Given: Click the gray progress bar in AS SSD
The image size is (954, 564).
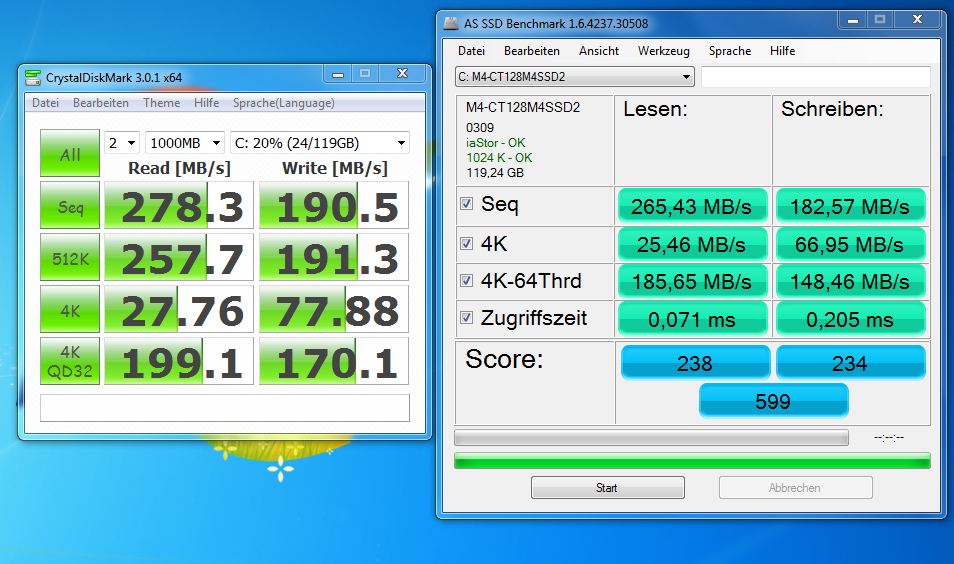Looking at the screenshot, I should click(651, 437).
